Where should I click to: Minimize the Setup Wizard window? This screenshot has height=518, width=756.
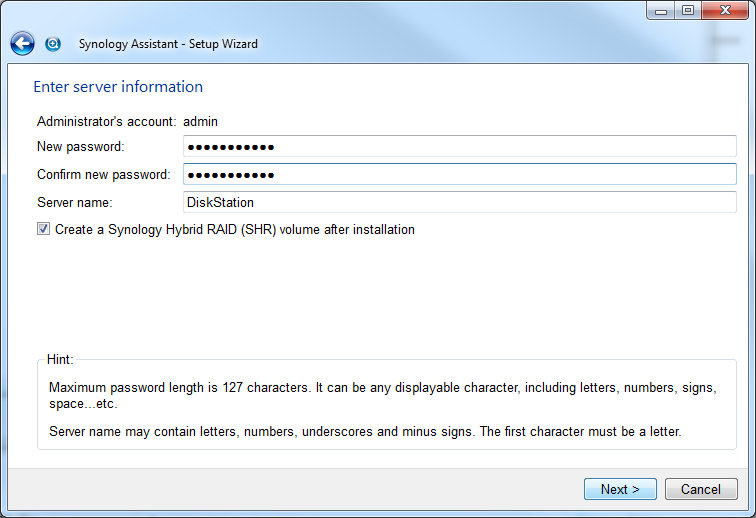(661, 10)
